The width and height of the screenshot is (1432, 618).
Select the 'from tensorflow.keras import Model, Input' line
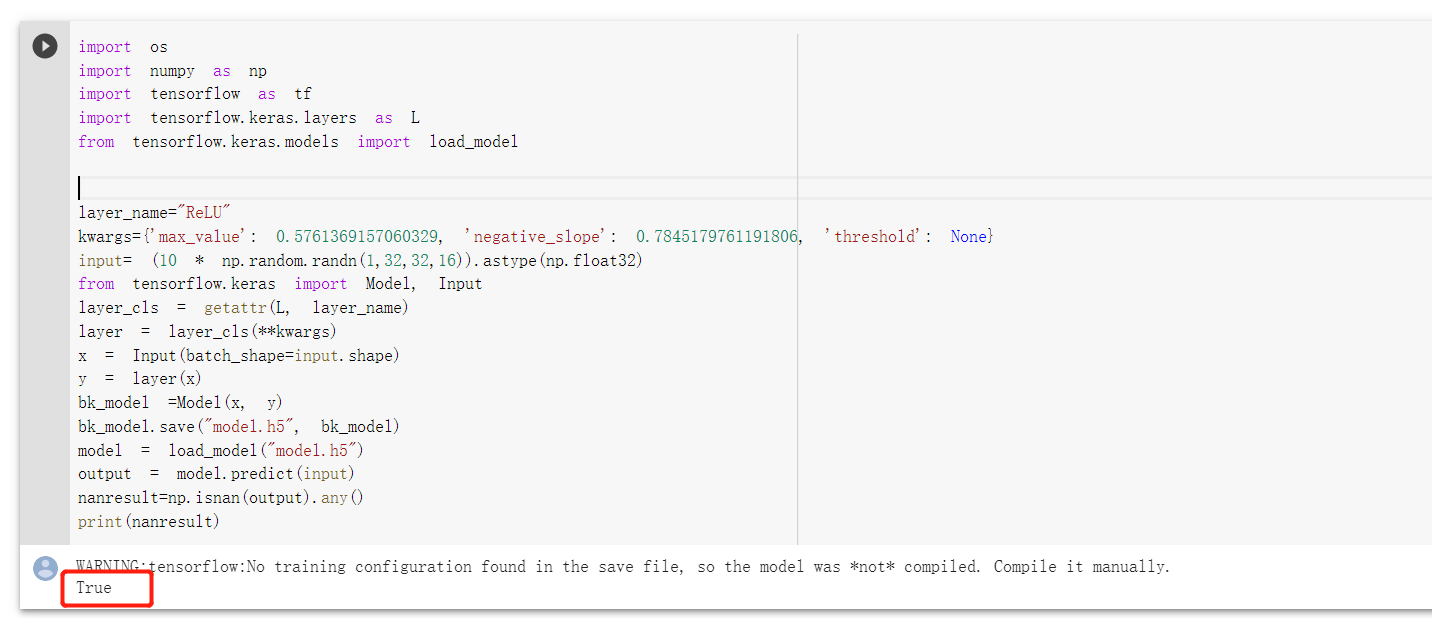coord(280,283)
